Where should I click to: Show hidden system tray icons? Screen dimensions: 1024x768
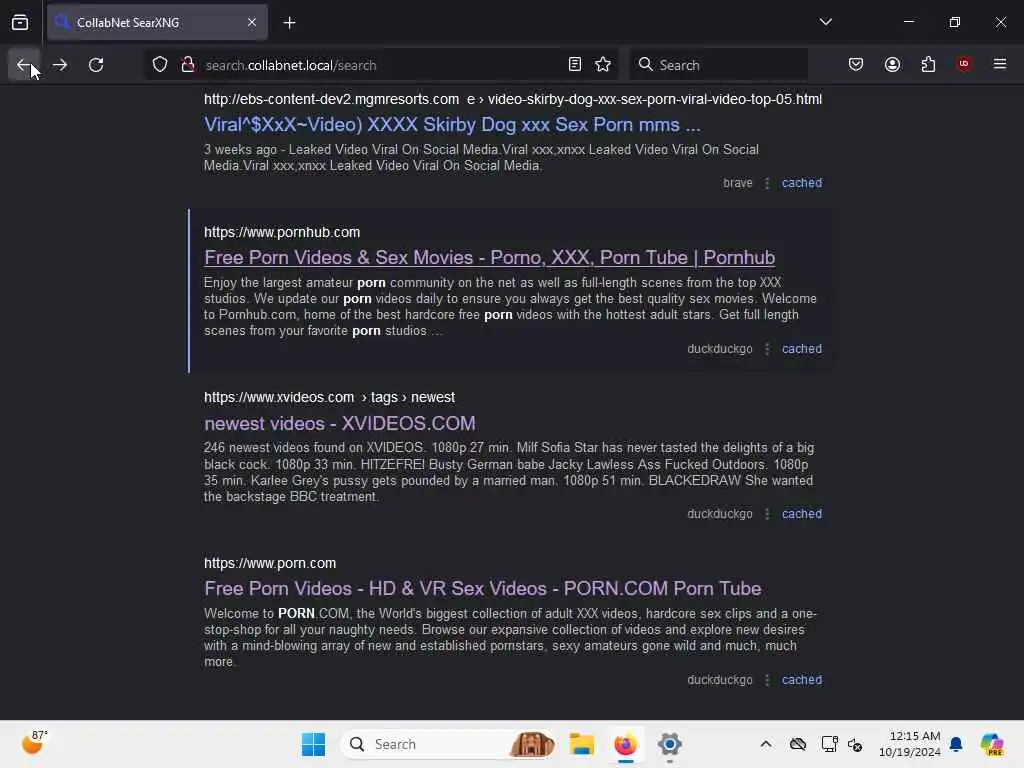(x=766, y=744)
